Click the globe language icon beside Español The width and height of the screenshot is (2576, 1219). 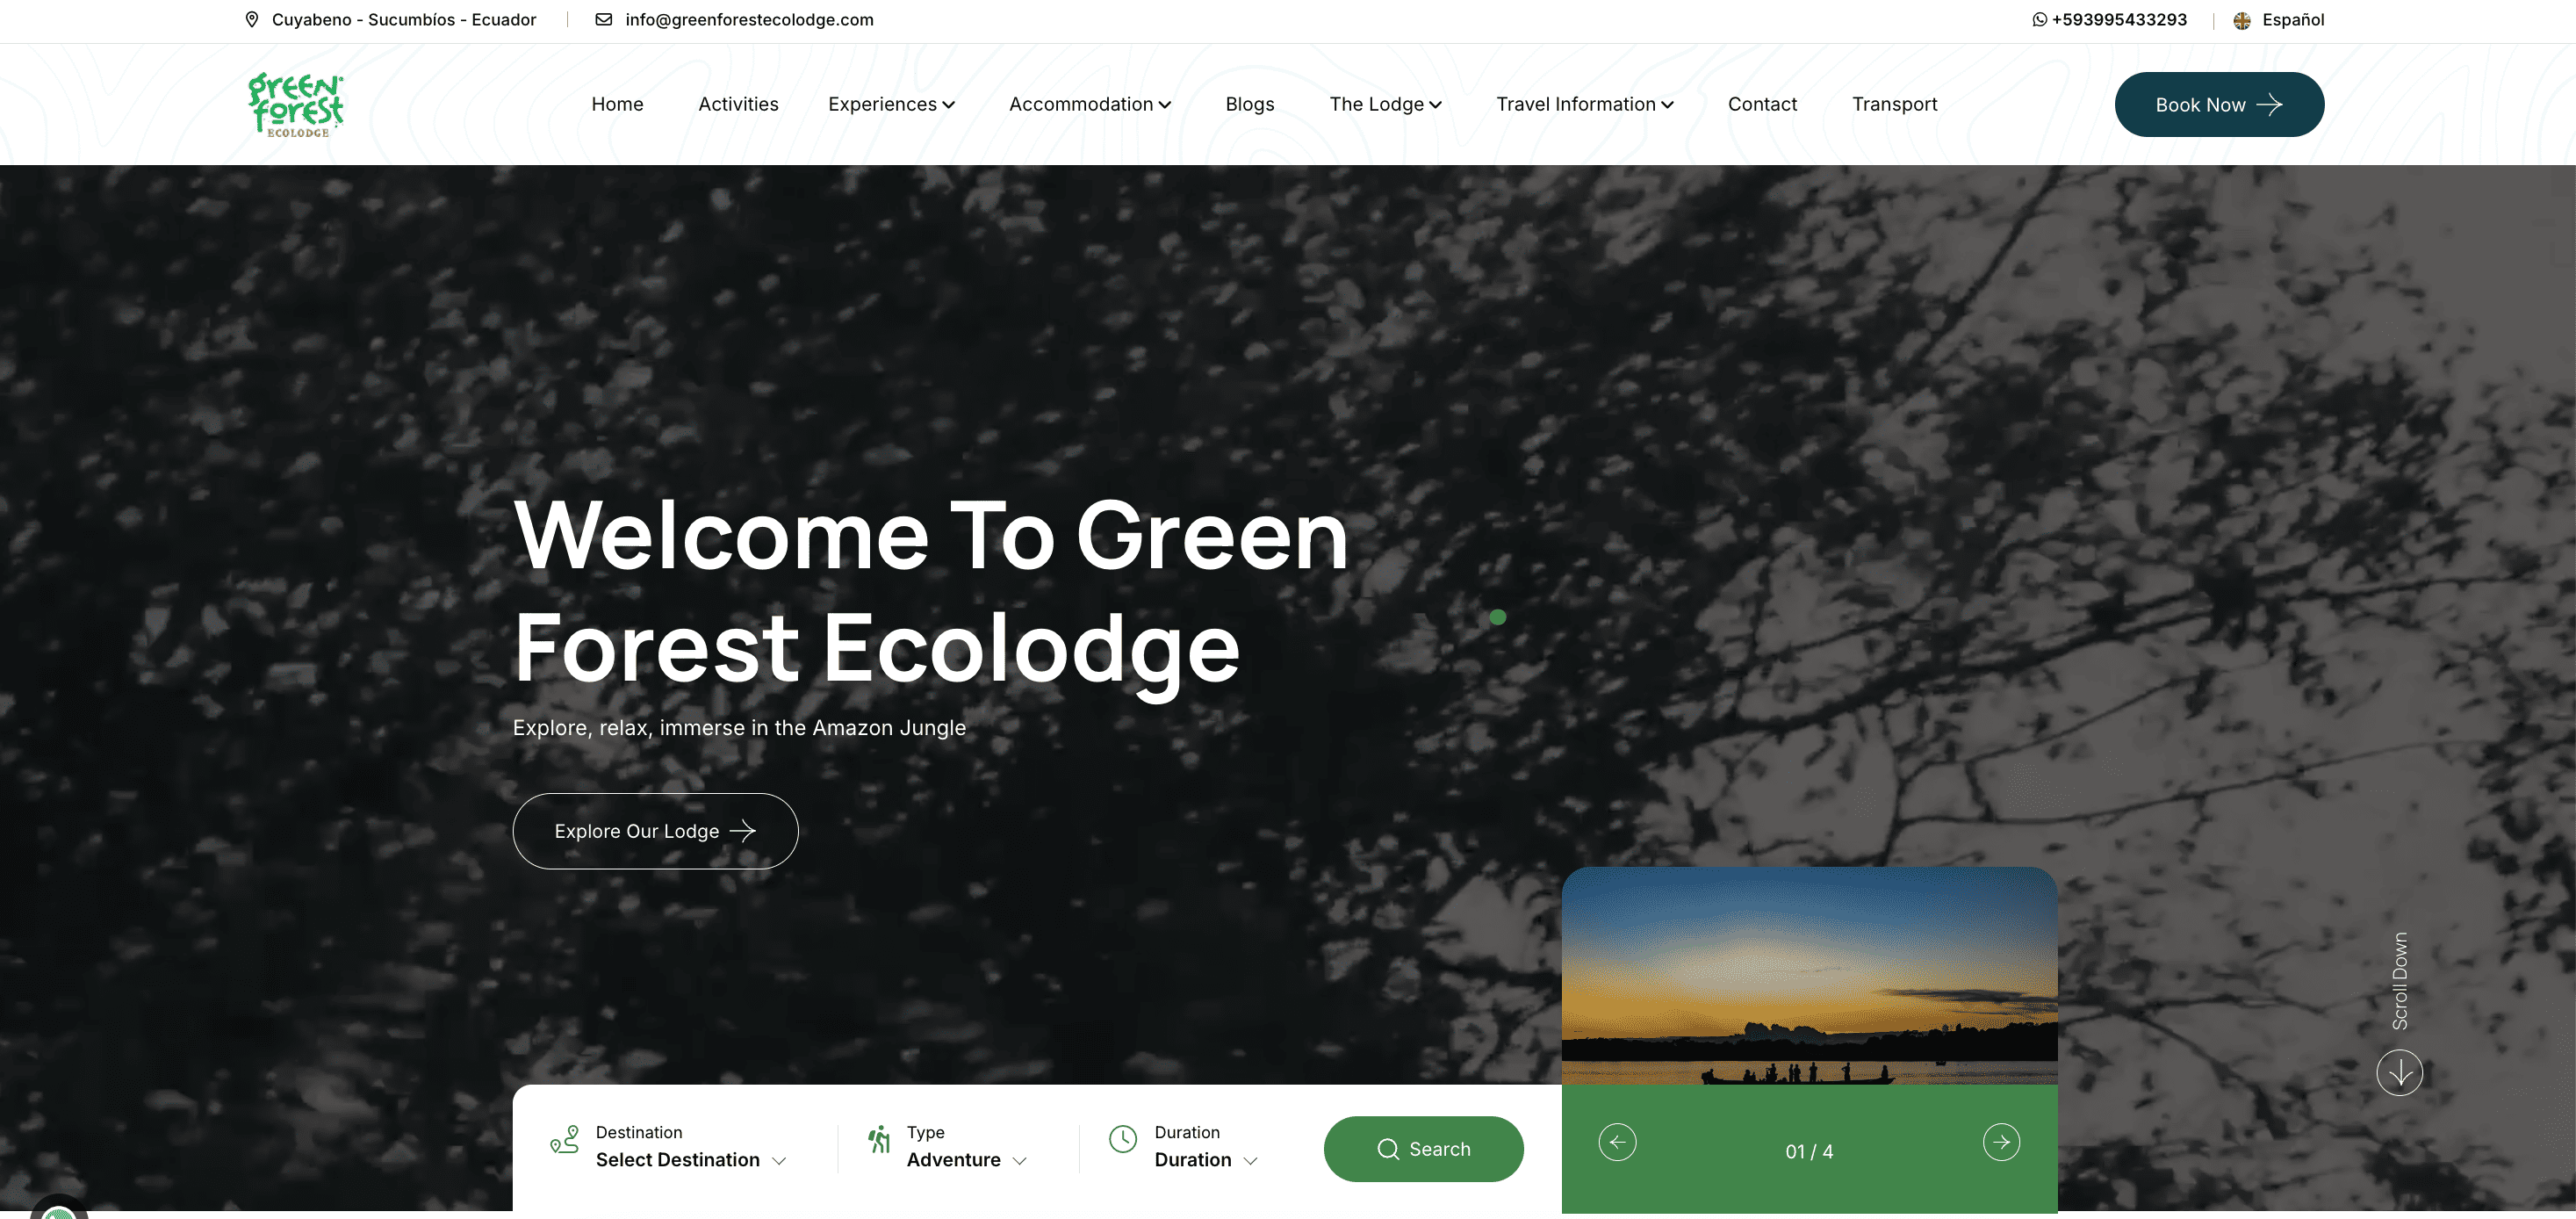click(2242, 20)
